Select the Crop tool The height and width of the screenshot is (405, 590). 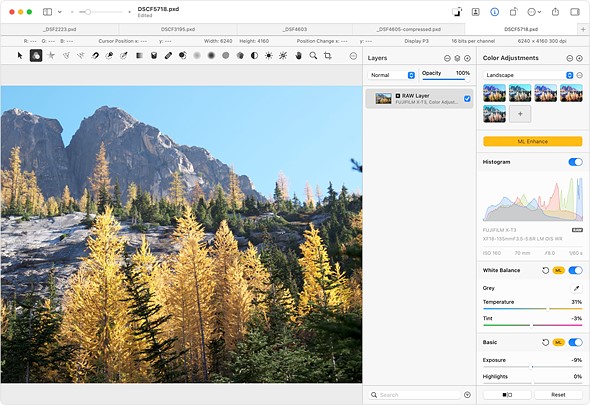click(328, 56)
